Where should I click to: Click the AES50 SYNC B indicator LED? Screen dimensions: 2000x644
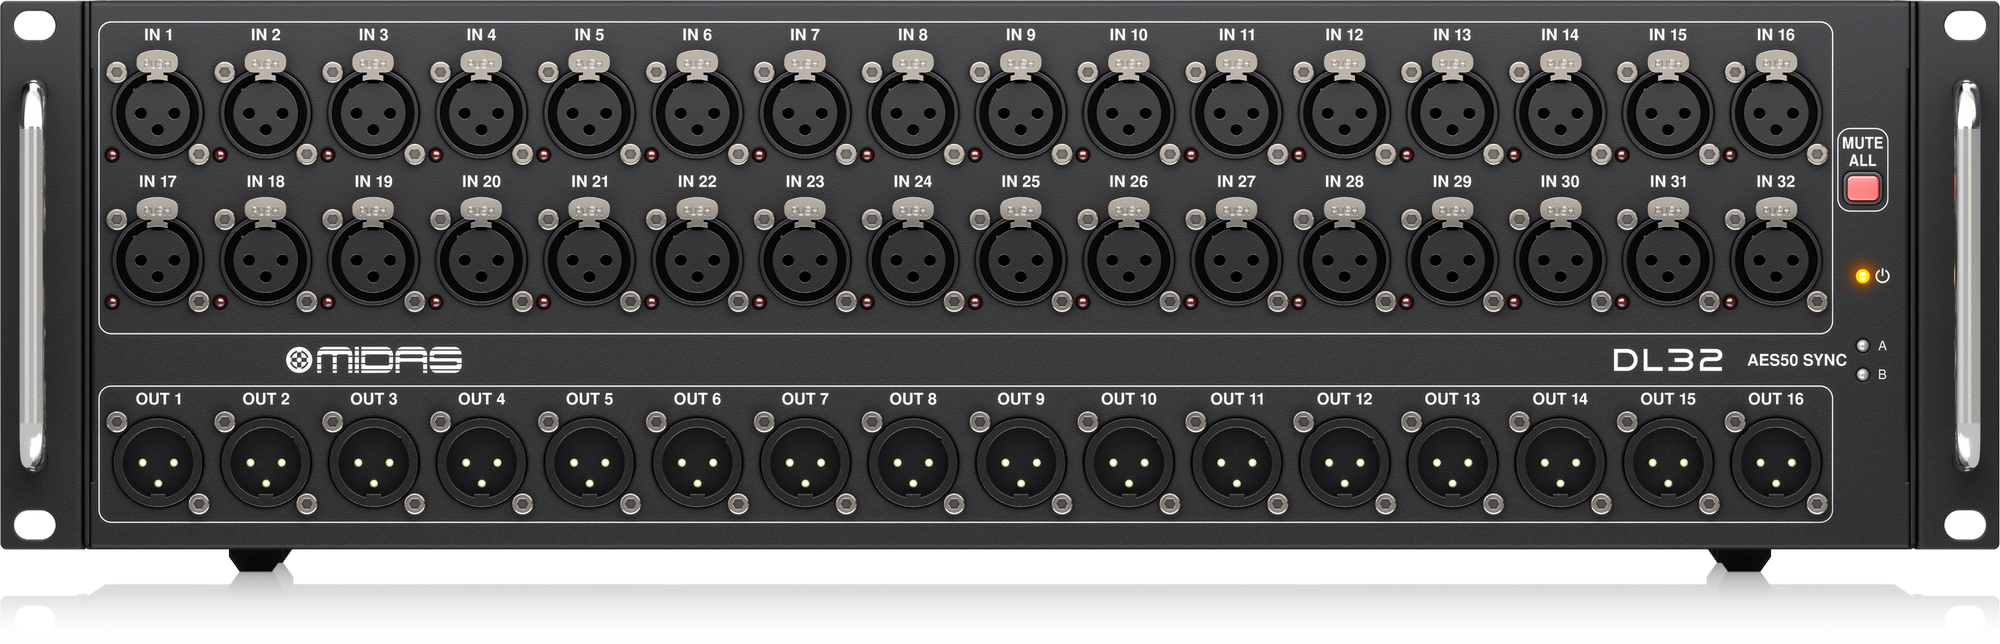[x=1862, y=375]
